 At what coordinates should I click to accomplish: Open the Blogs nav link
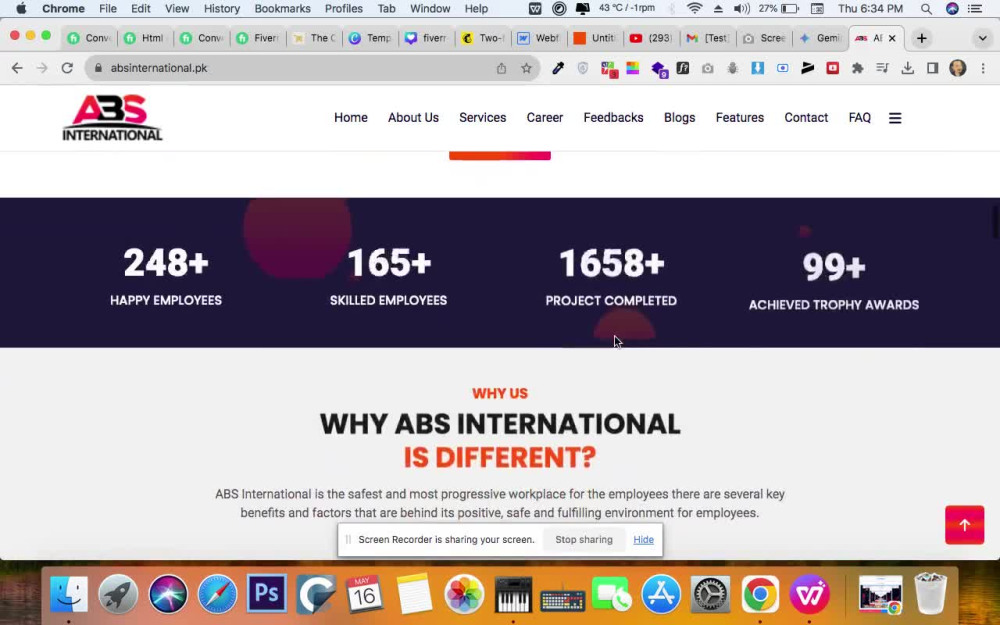pos(679,118)
